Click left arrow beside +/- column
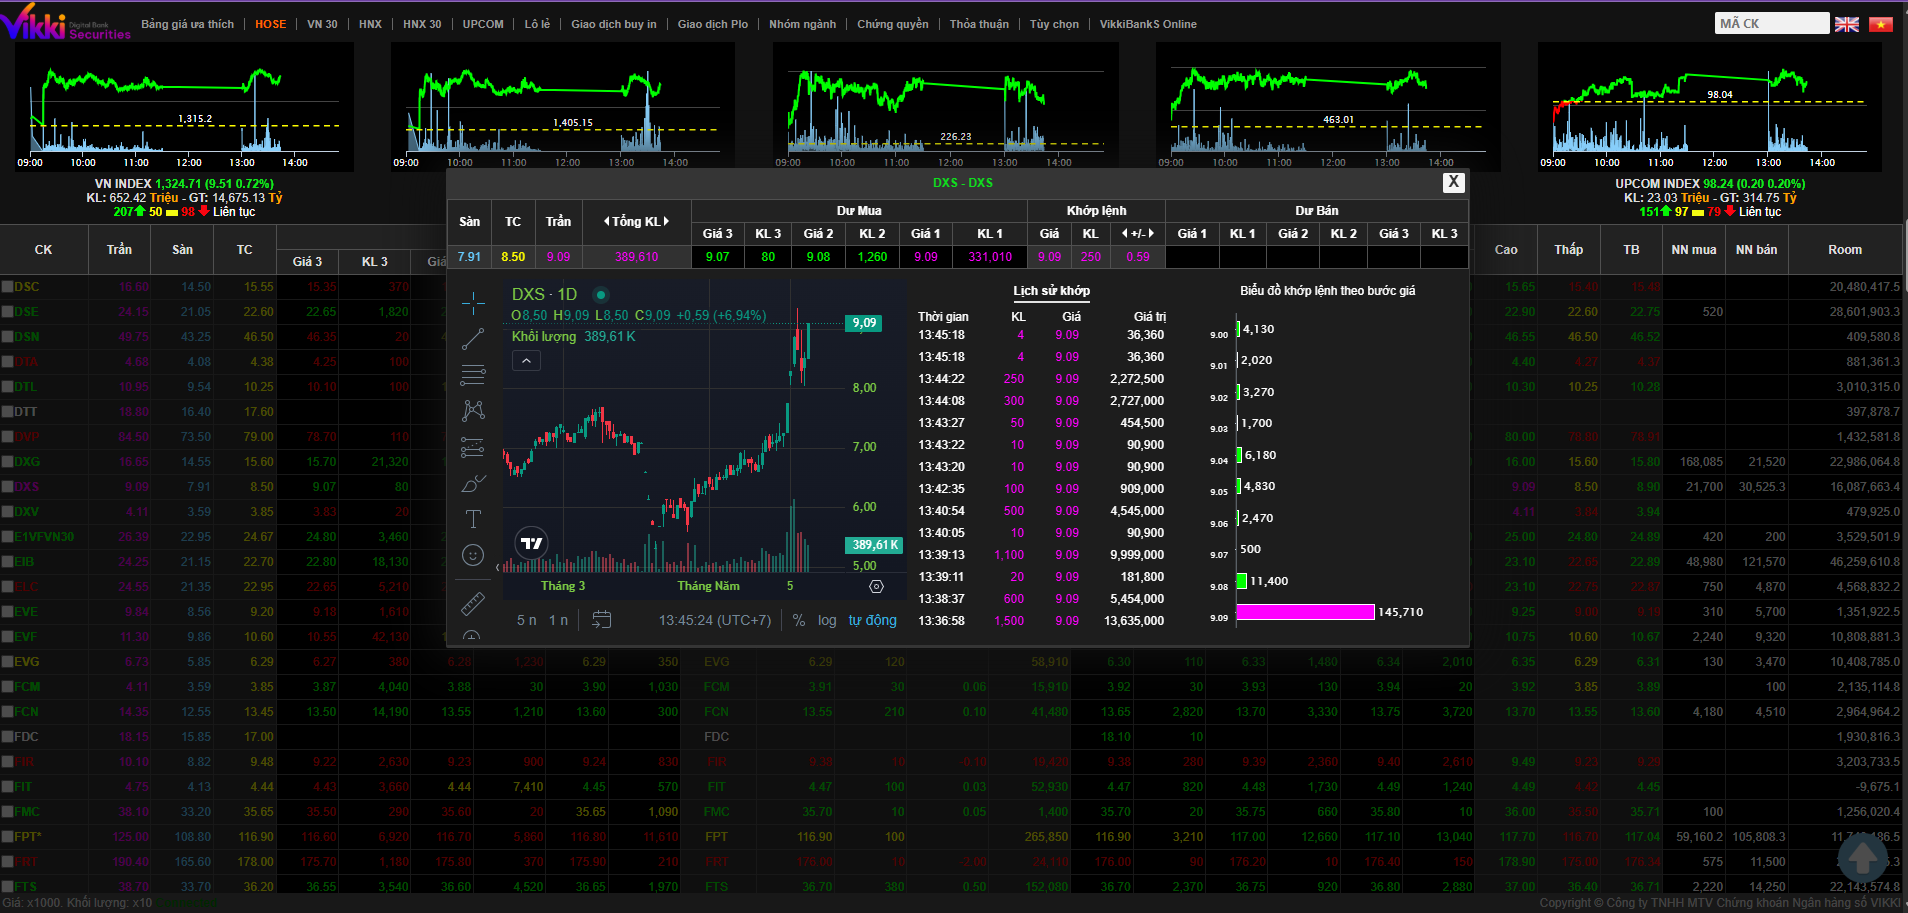 coord(1125,234)
